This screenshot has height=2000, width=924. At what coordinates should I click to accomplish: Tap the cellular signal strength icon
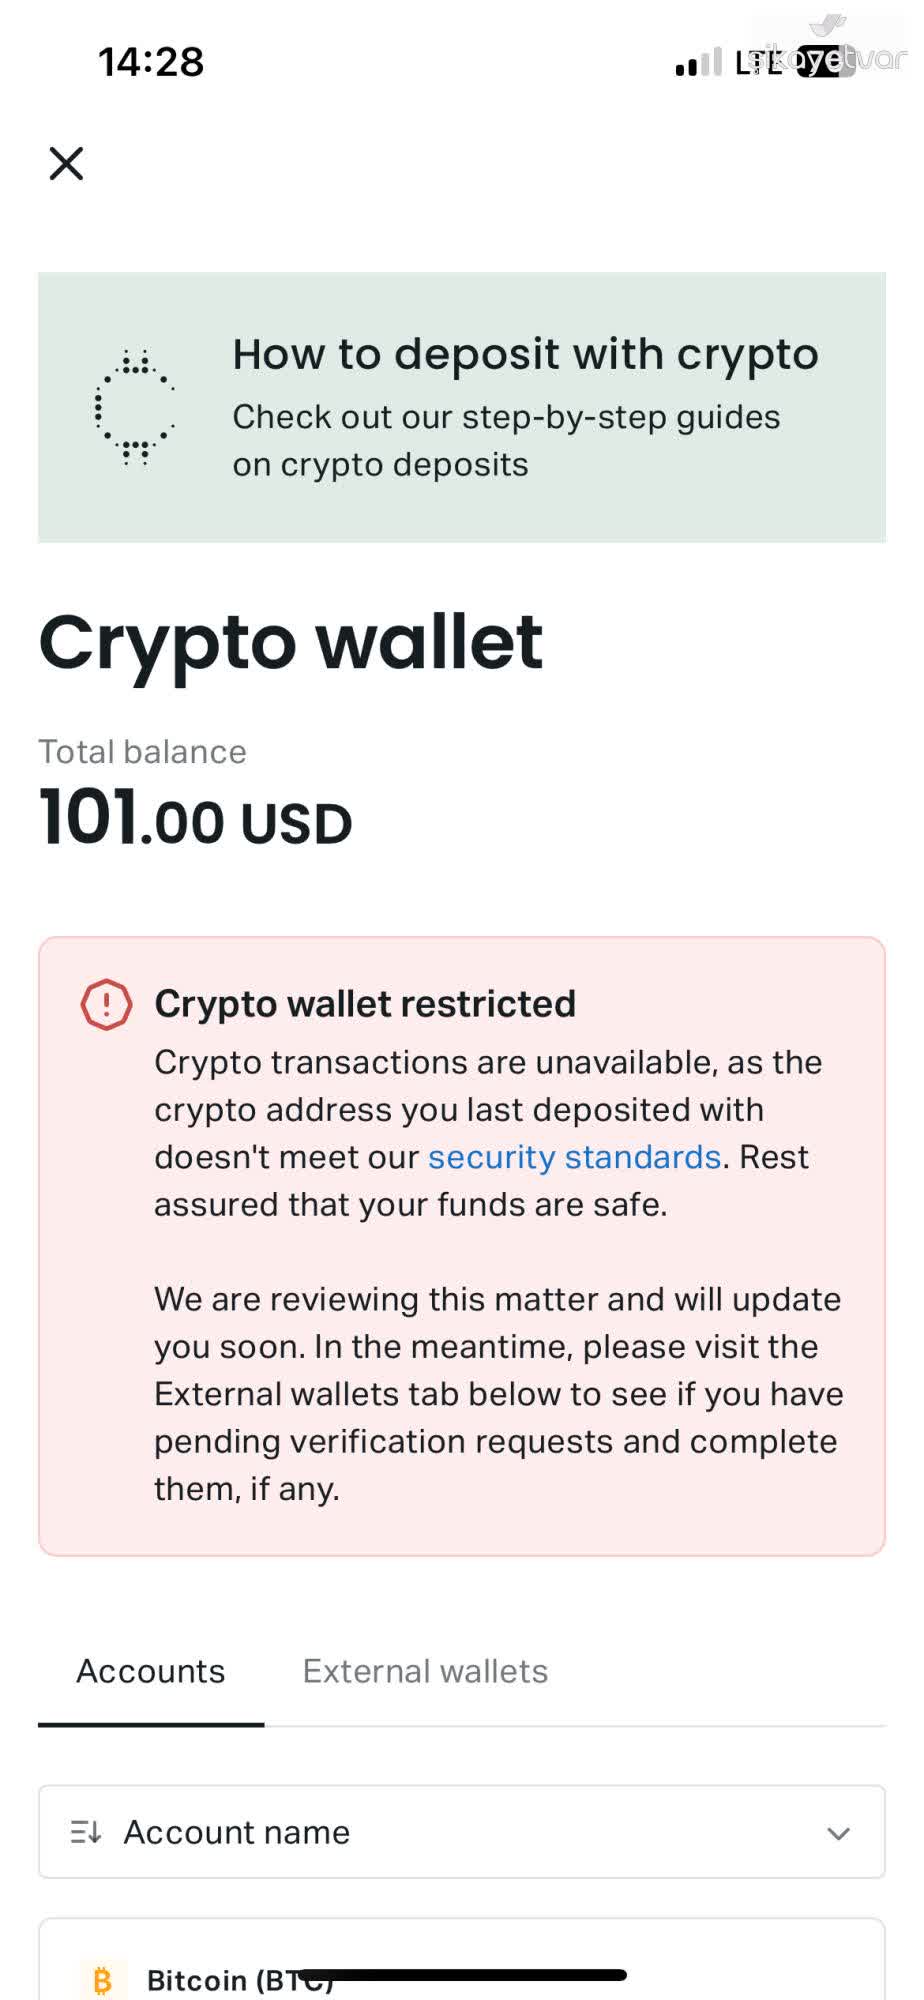click(x=697, y=63)
